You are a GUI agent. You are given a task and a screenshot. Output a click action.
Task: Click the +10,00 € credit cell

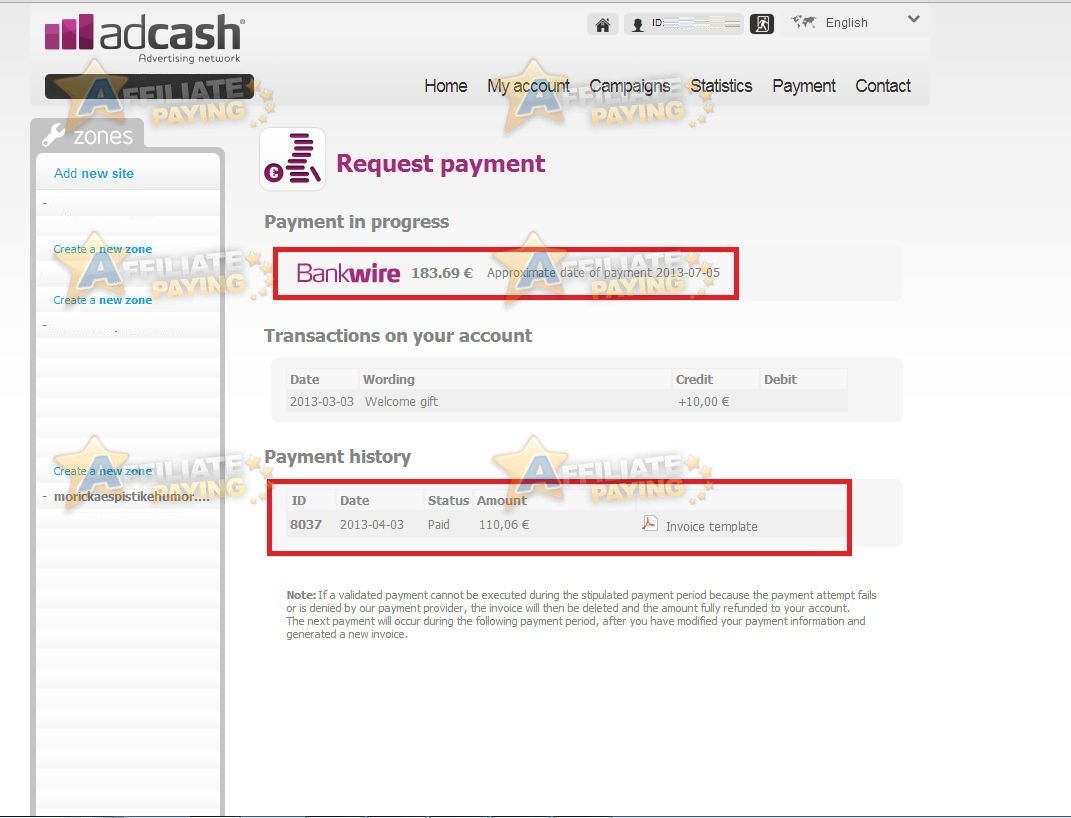click(x=704, y=401)
